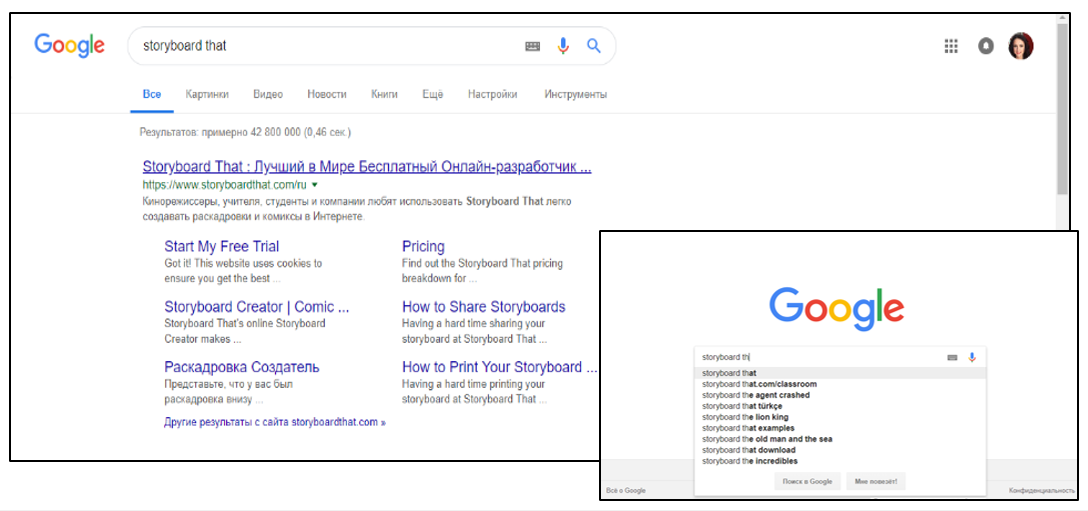Click keyboard icon in the homepage search box
Viewport: 1088px width, 511px height.
click(952, 358)
